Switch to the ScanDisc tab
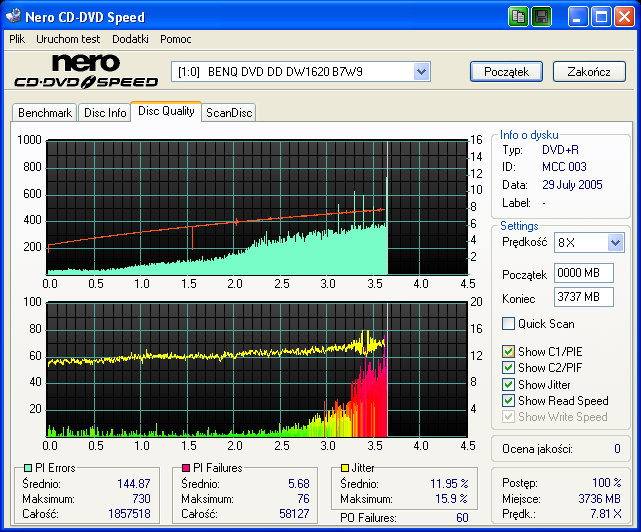This screenshot has width=641, height=532. [229, 113]
